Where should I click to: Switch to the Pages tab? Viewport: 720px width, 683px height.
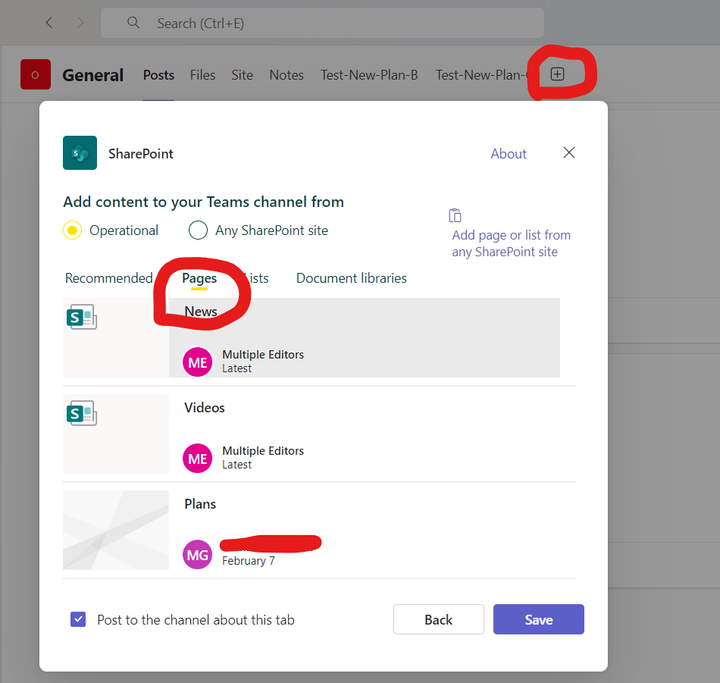(x=199, y=278)
